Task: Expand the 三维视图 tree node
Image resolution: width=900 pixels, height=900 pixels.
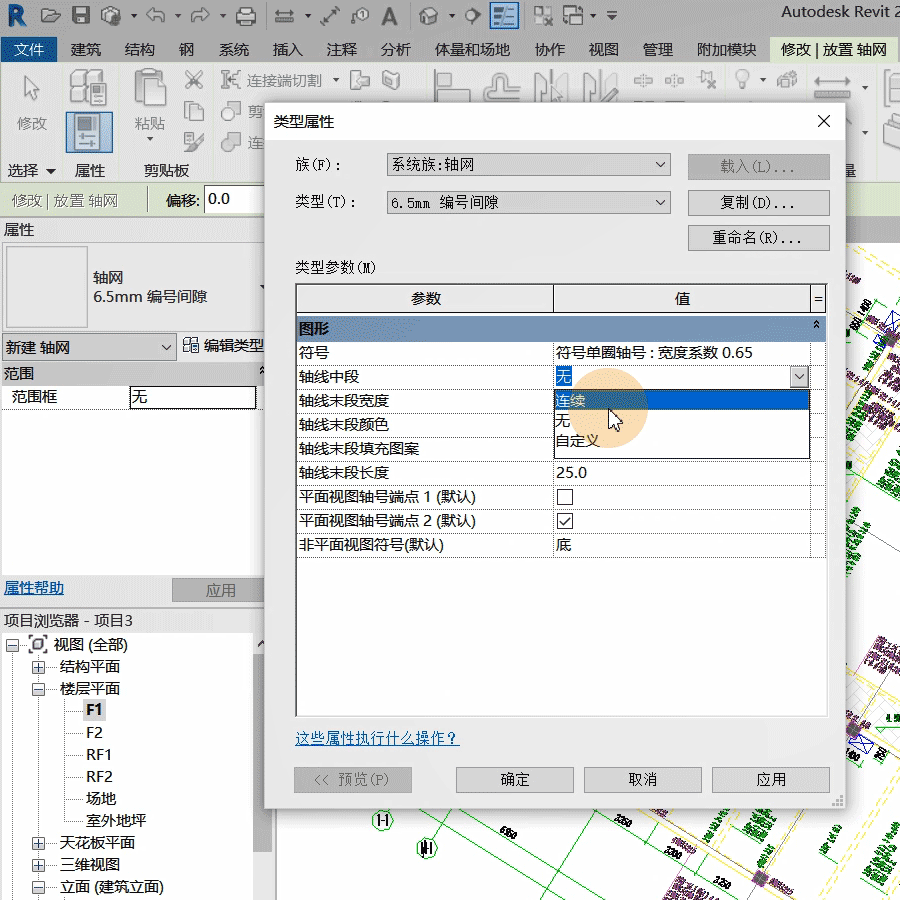Action: (37, 864)
